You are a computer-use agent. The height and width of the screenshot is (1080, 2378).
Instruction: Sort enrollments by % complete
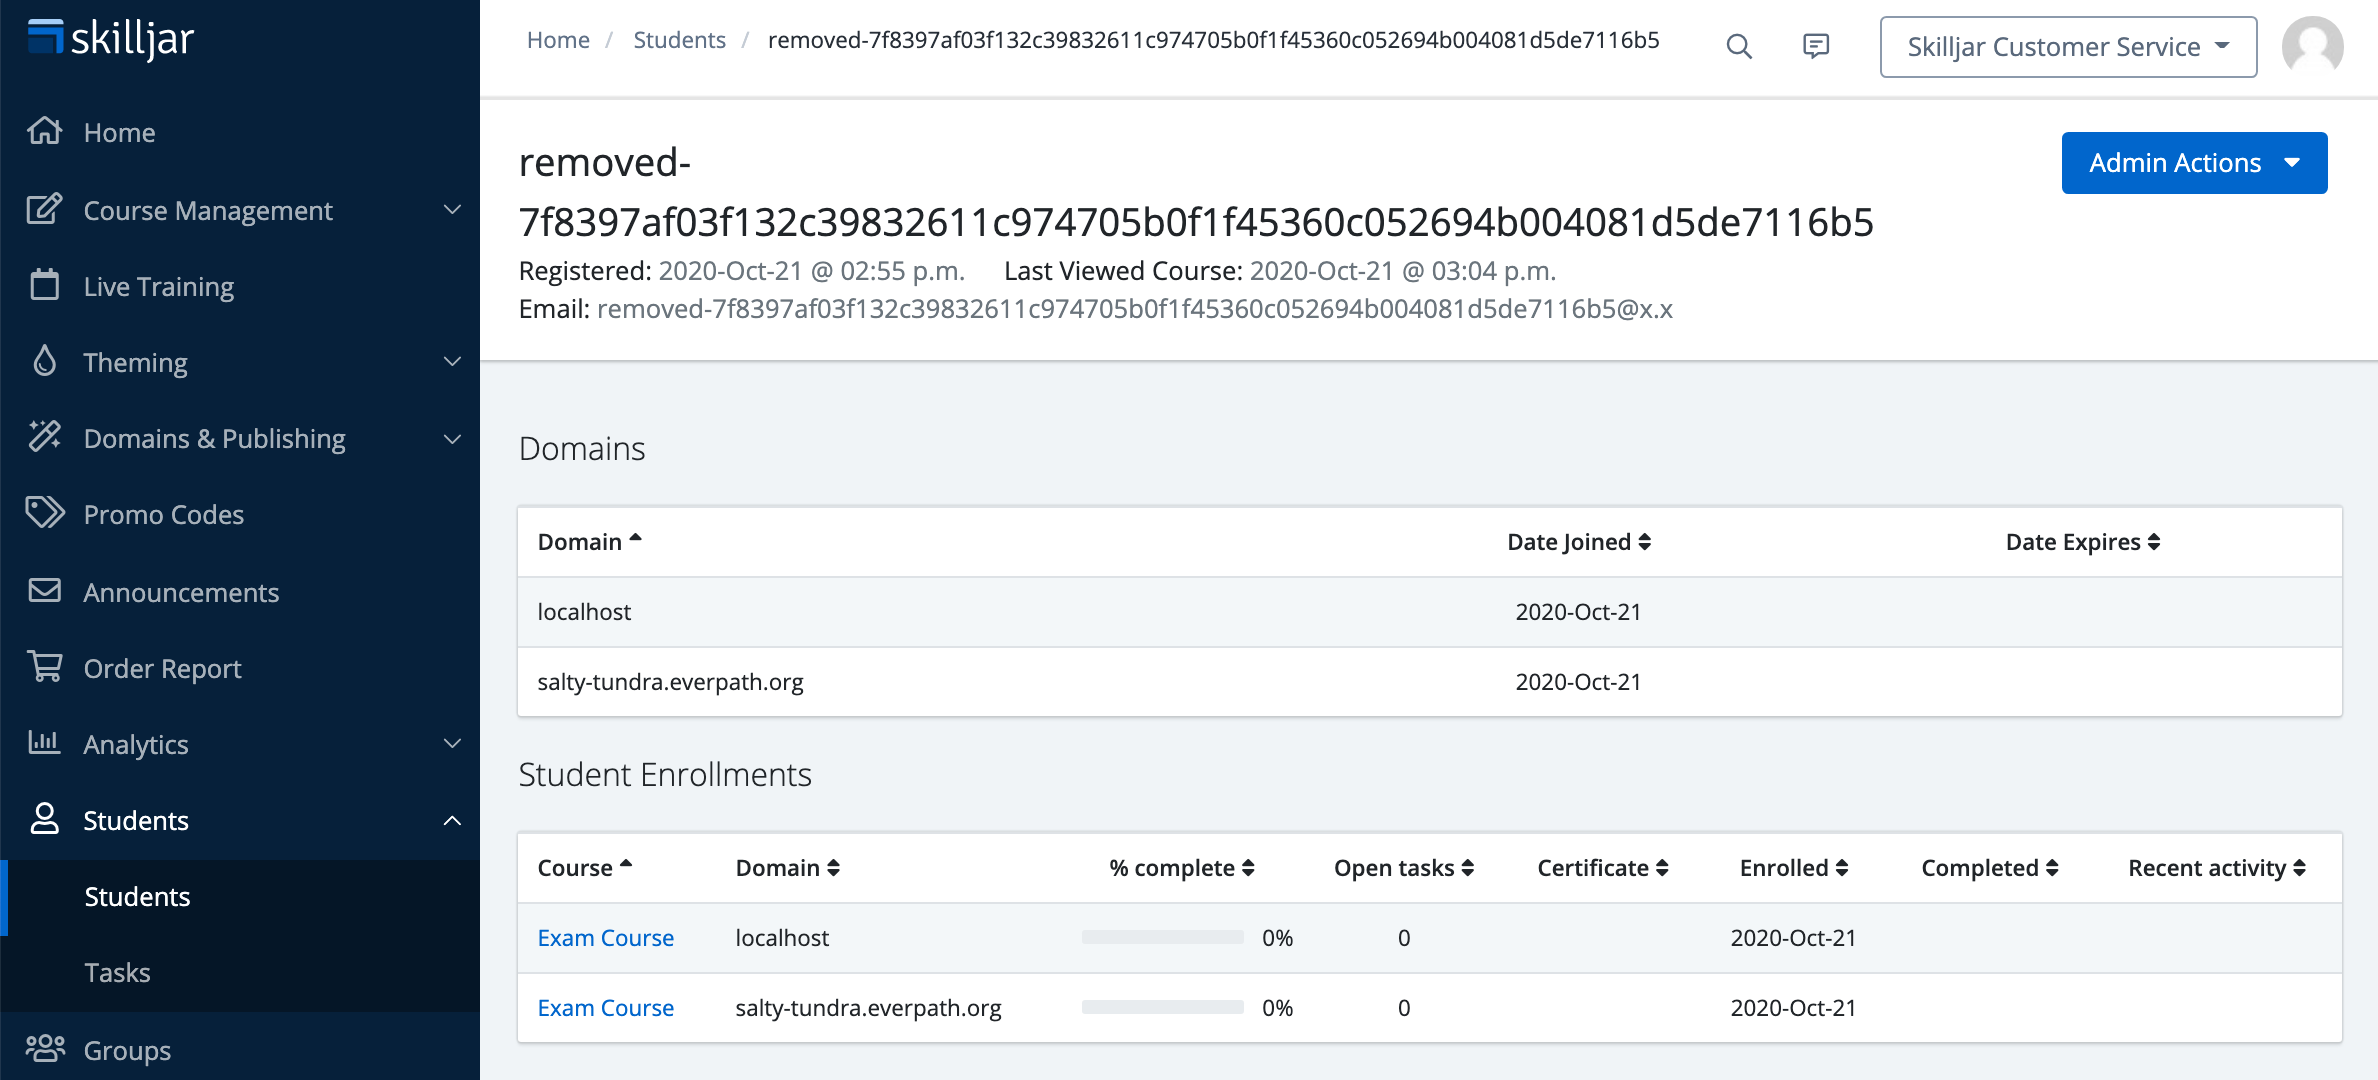point(1181,868)
